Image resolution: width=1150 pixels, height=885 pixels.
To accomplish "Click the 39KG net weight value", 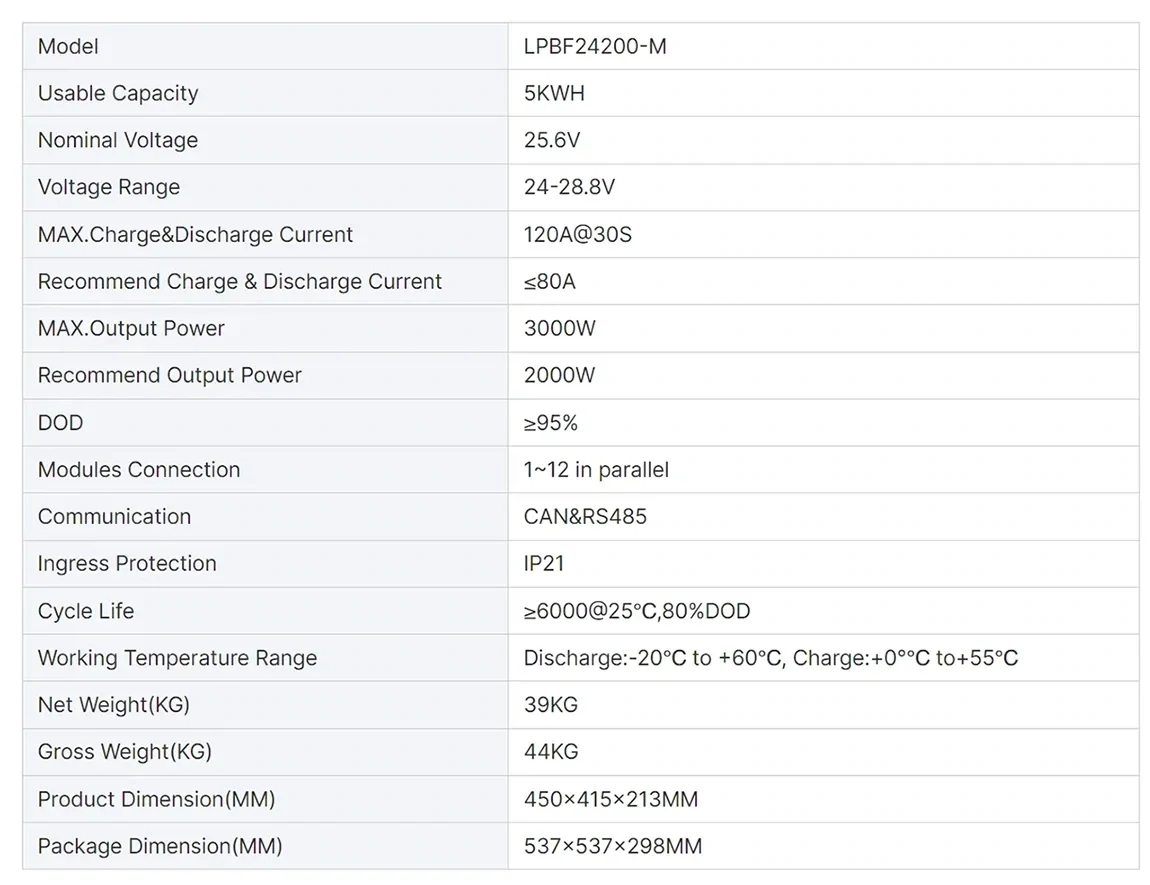I will (551, 705).
